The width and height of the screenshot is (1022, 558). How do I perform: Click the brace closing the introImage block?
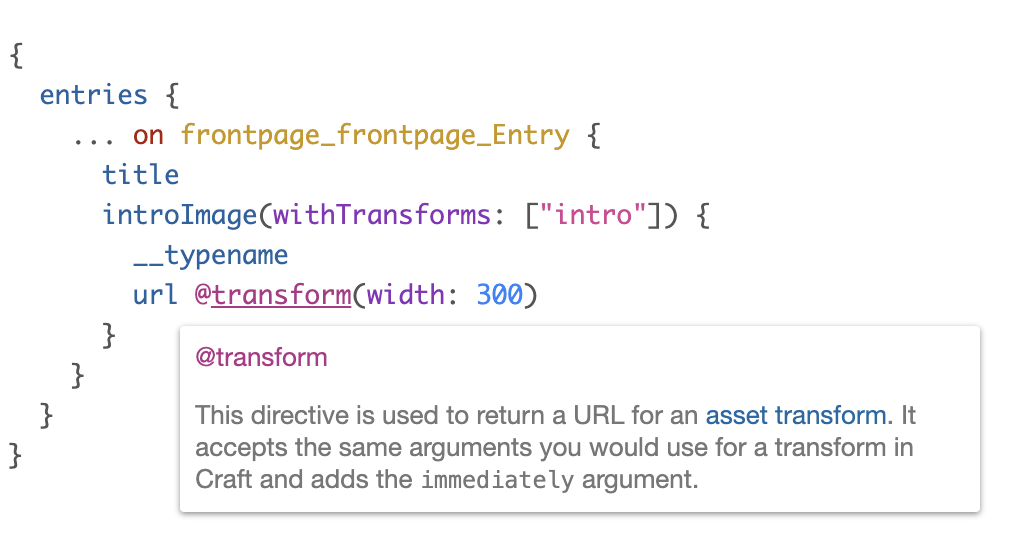[x=109, y=335]
